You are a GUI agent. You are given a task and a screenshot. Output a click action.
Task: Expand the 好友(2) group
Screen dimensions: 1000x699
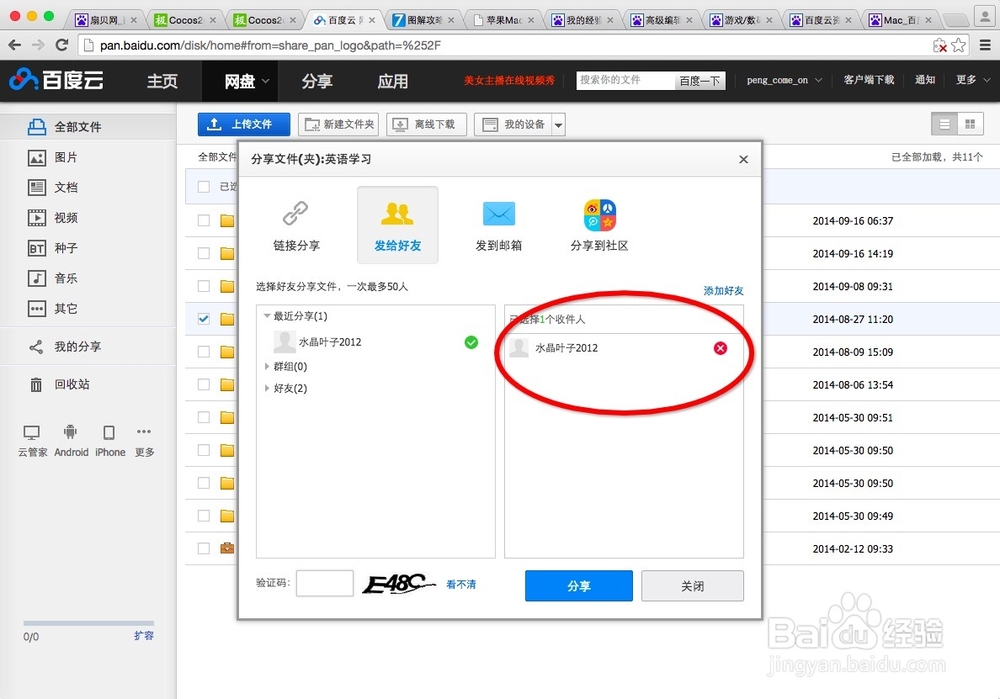pos(267,388)
